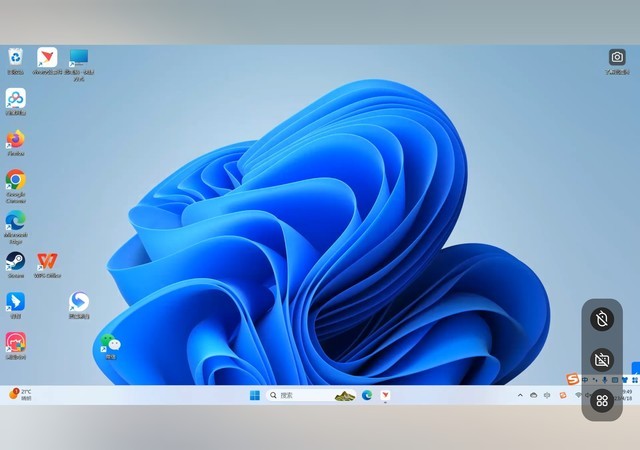Launch Google Chrome from the desktop
The image size is (640, 450).
[16, 186]
